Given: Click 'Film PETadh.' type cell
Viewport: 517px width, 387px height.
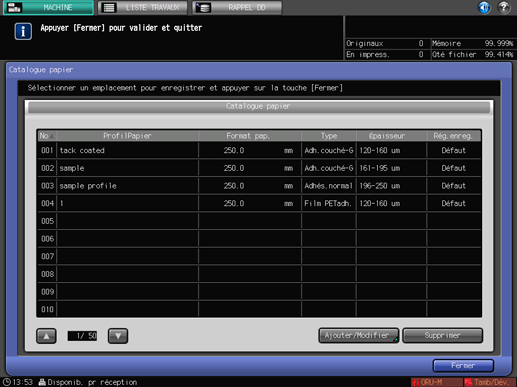Looking at the screenshot, I should pos(329,203).
